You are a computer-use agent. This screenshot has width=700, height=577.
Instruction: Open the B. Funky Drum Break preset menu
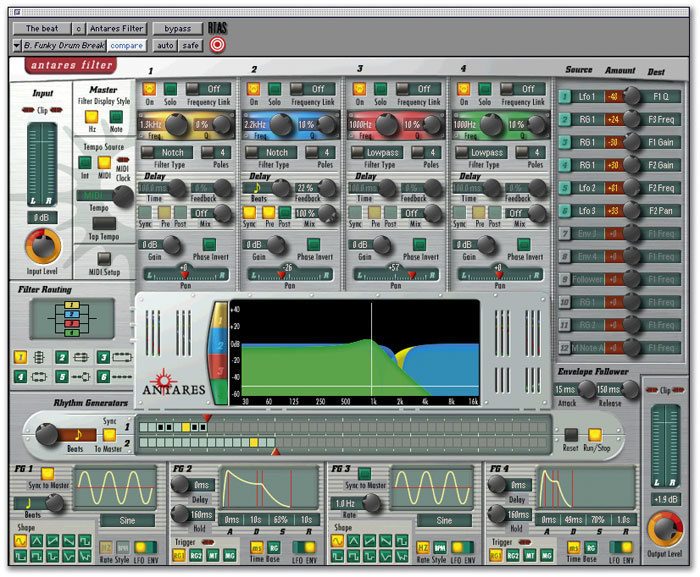[63, 45]
